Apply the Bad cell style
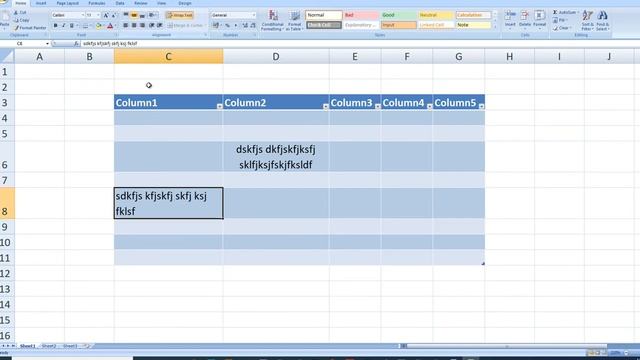This screenshot has height=360, width=640. point(361,15)
